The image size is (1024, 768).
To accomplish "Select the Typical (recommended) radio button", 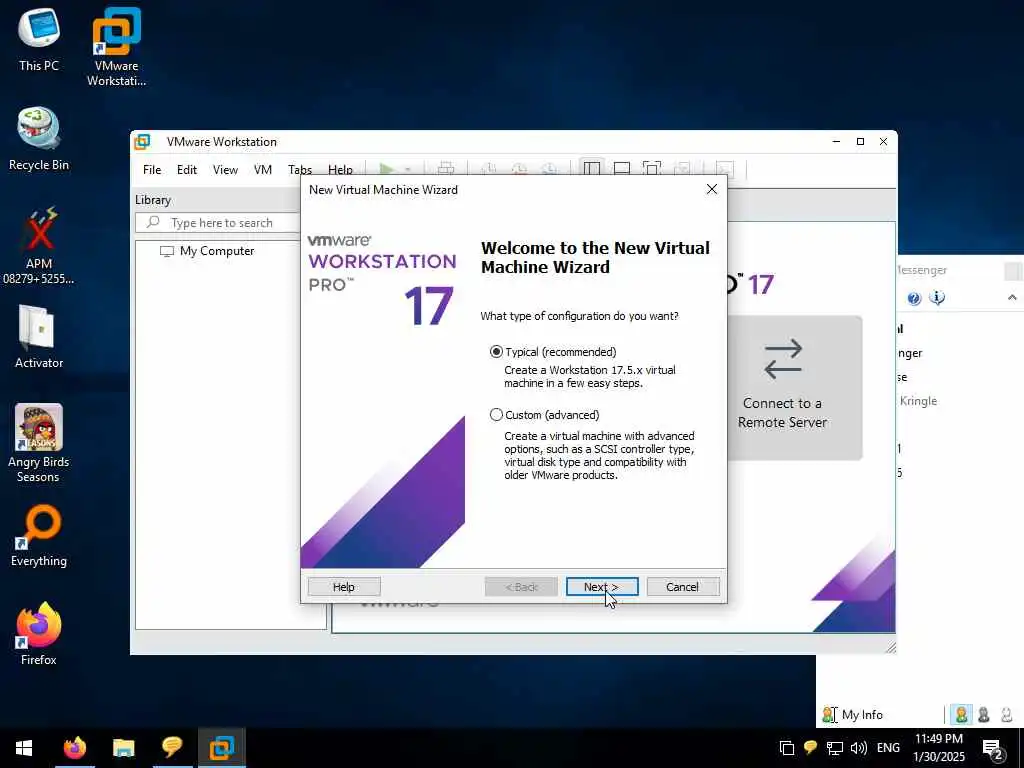I will [x=496, y=352].
